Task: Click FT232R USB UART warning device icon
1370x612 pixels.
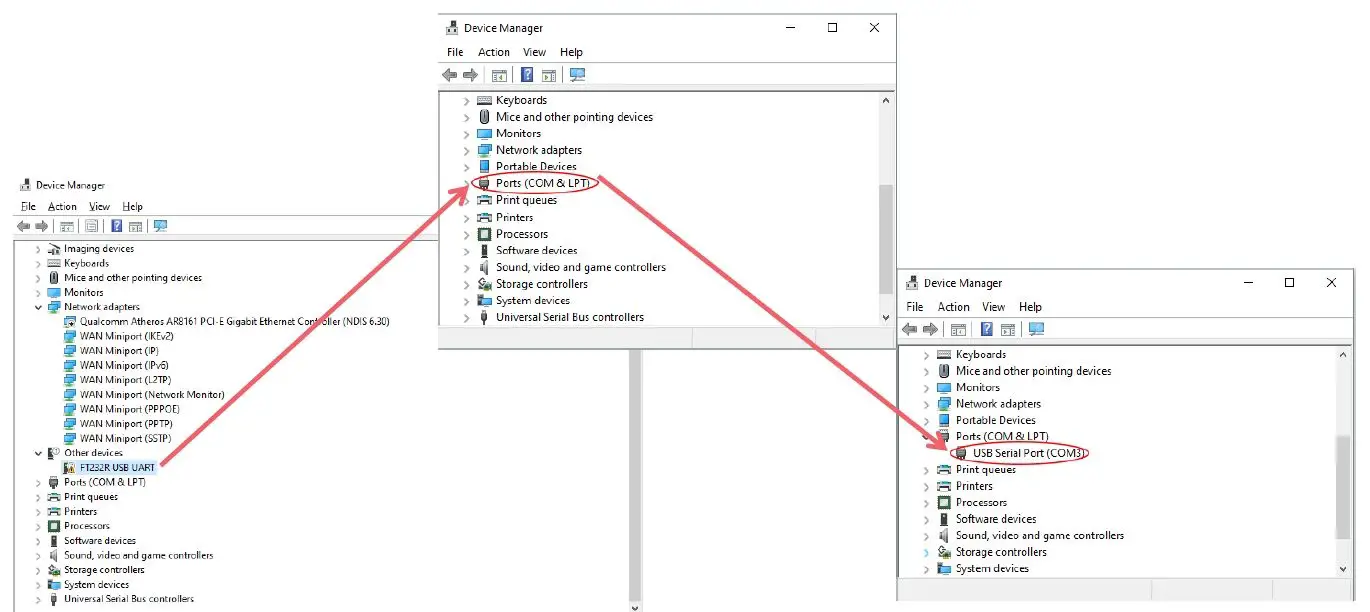Action: pos(69,467)
